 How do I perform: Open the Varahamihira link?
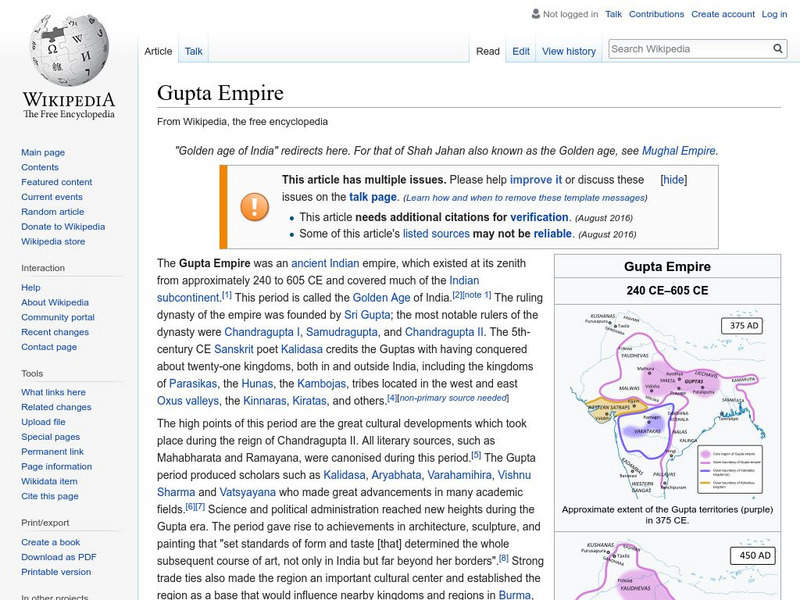tap(460, 475)
